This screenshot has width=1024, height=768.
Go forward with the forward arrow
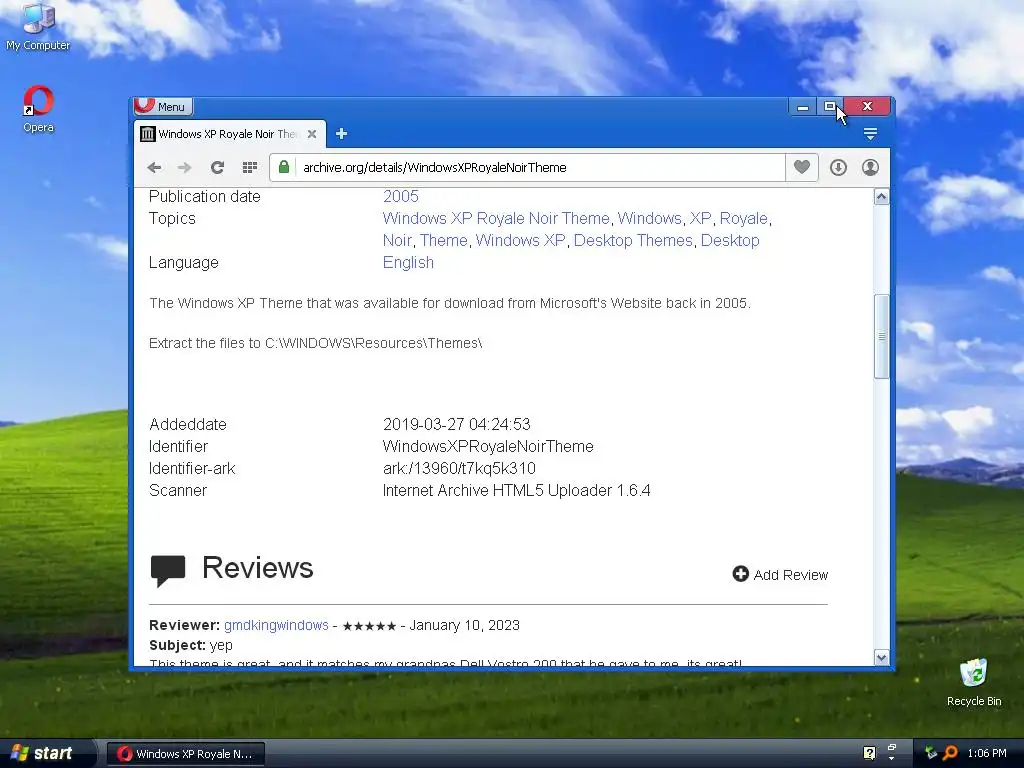(x=185, y=168)
